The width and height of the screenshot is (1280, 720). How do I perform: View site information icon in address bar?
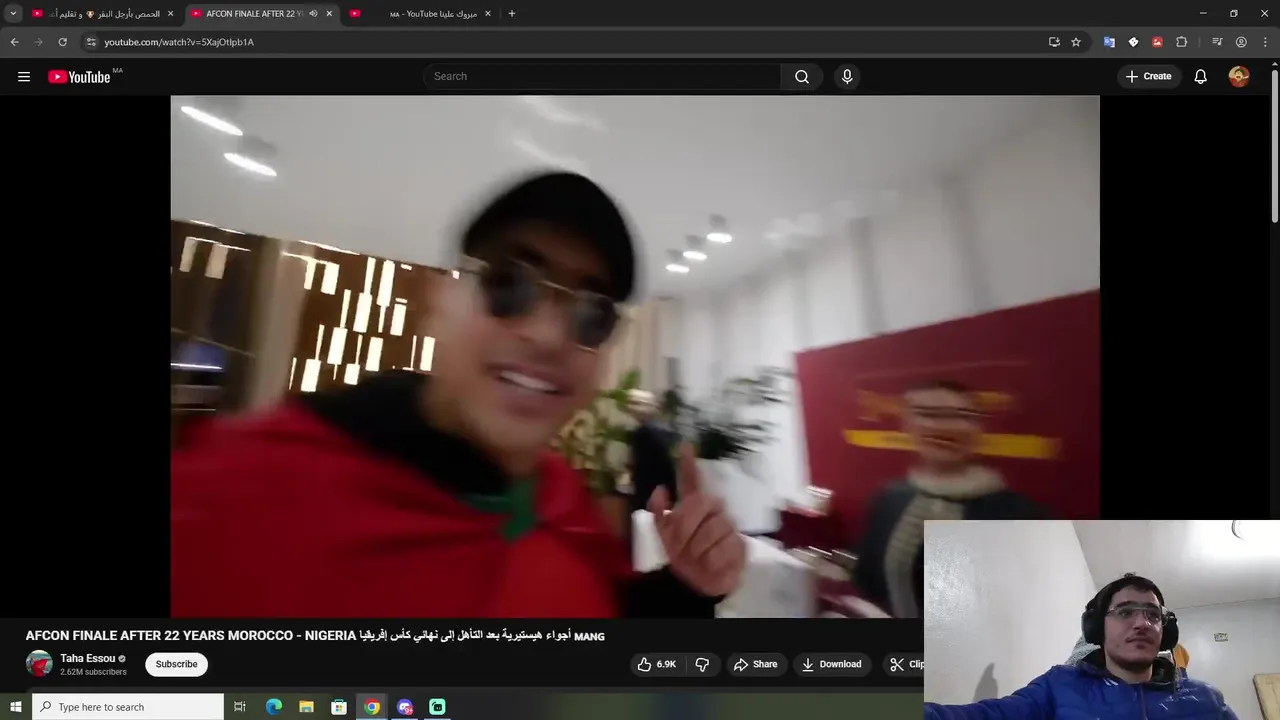91,42
